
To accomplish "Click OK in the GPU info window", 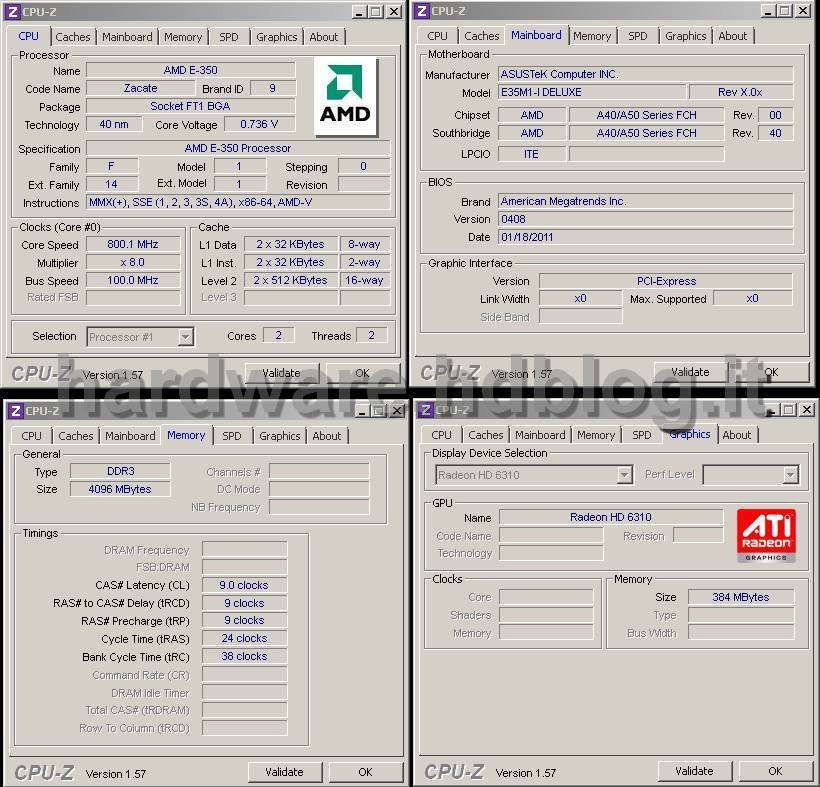I will (x=776, y=771).
